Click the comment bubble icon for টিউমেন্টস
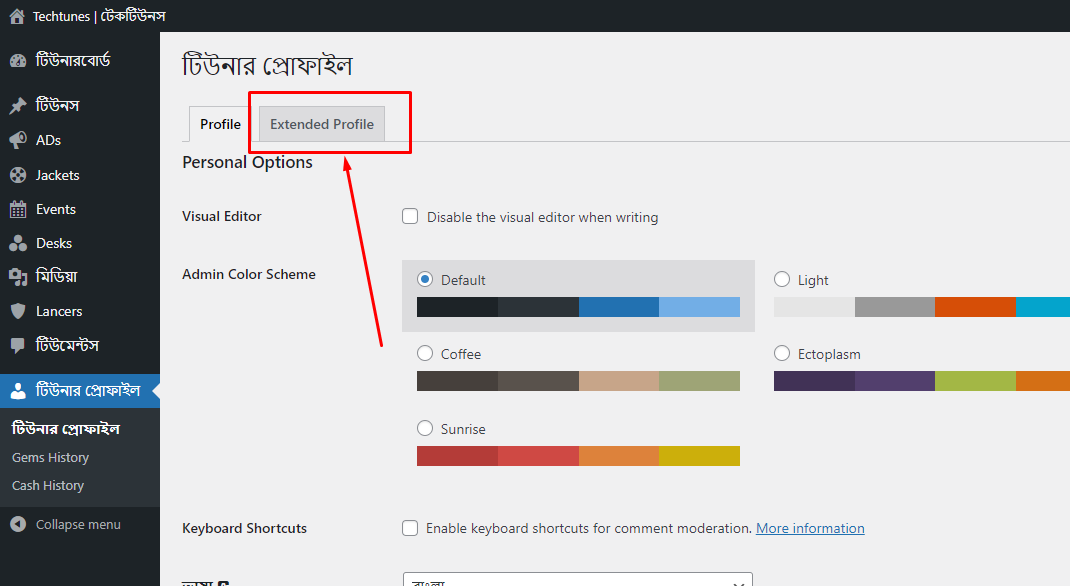Image resolution: width=1070 pixels, height=586 pixels. coord(18,345)
